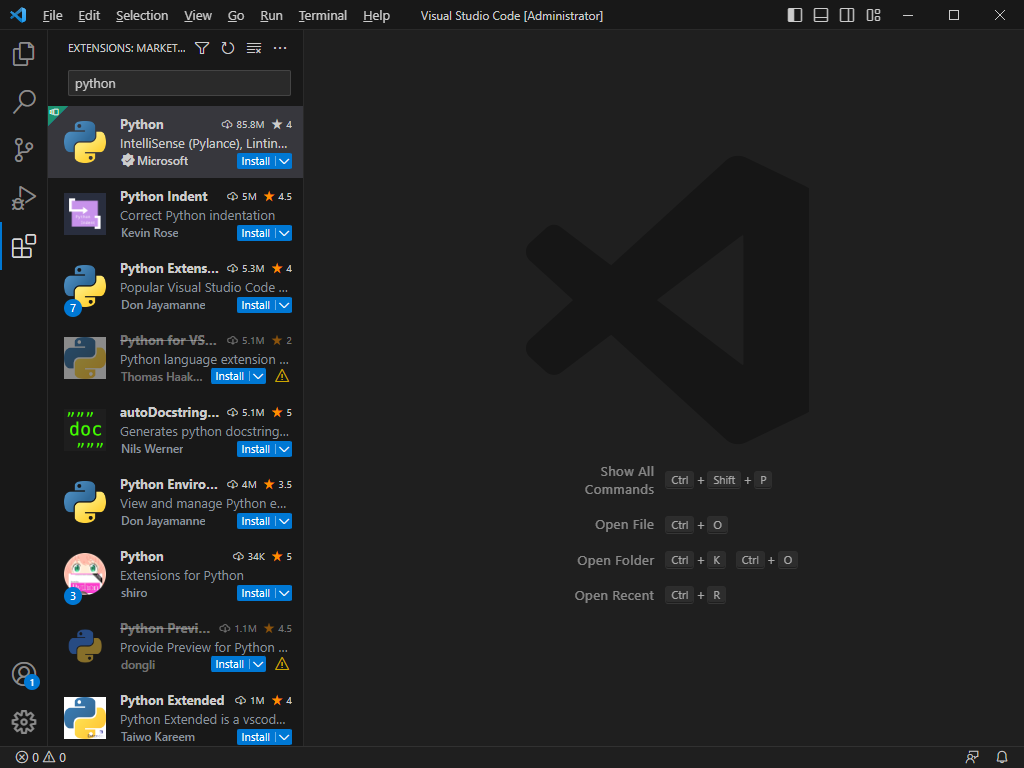Open the Explorer view in activity bar

tap(24, 54)
